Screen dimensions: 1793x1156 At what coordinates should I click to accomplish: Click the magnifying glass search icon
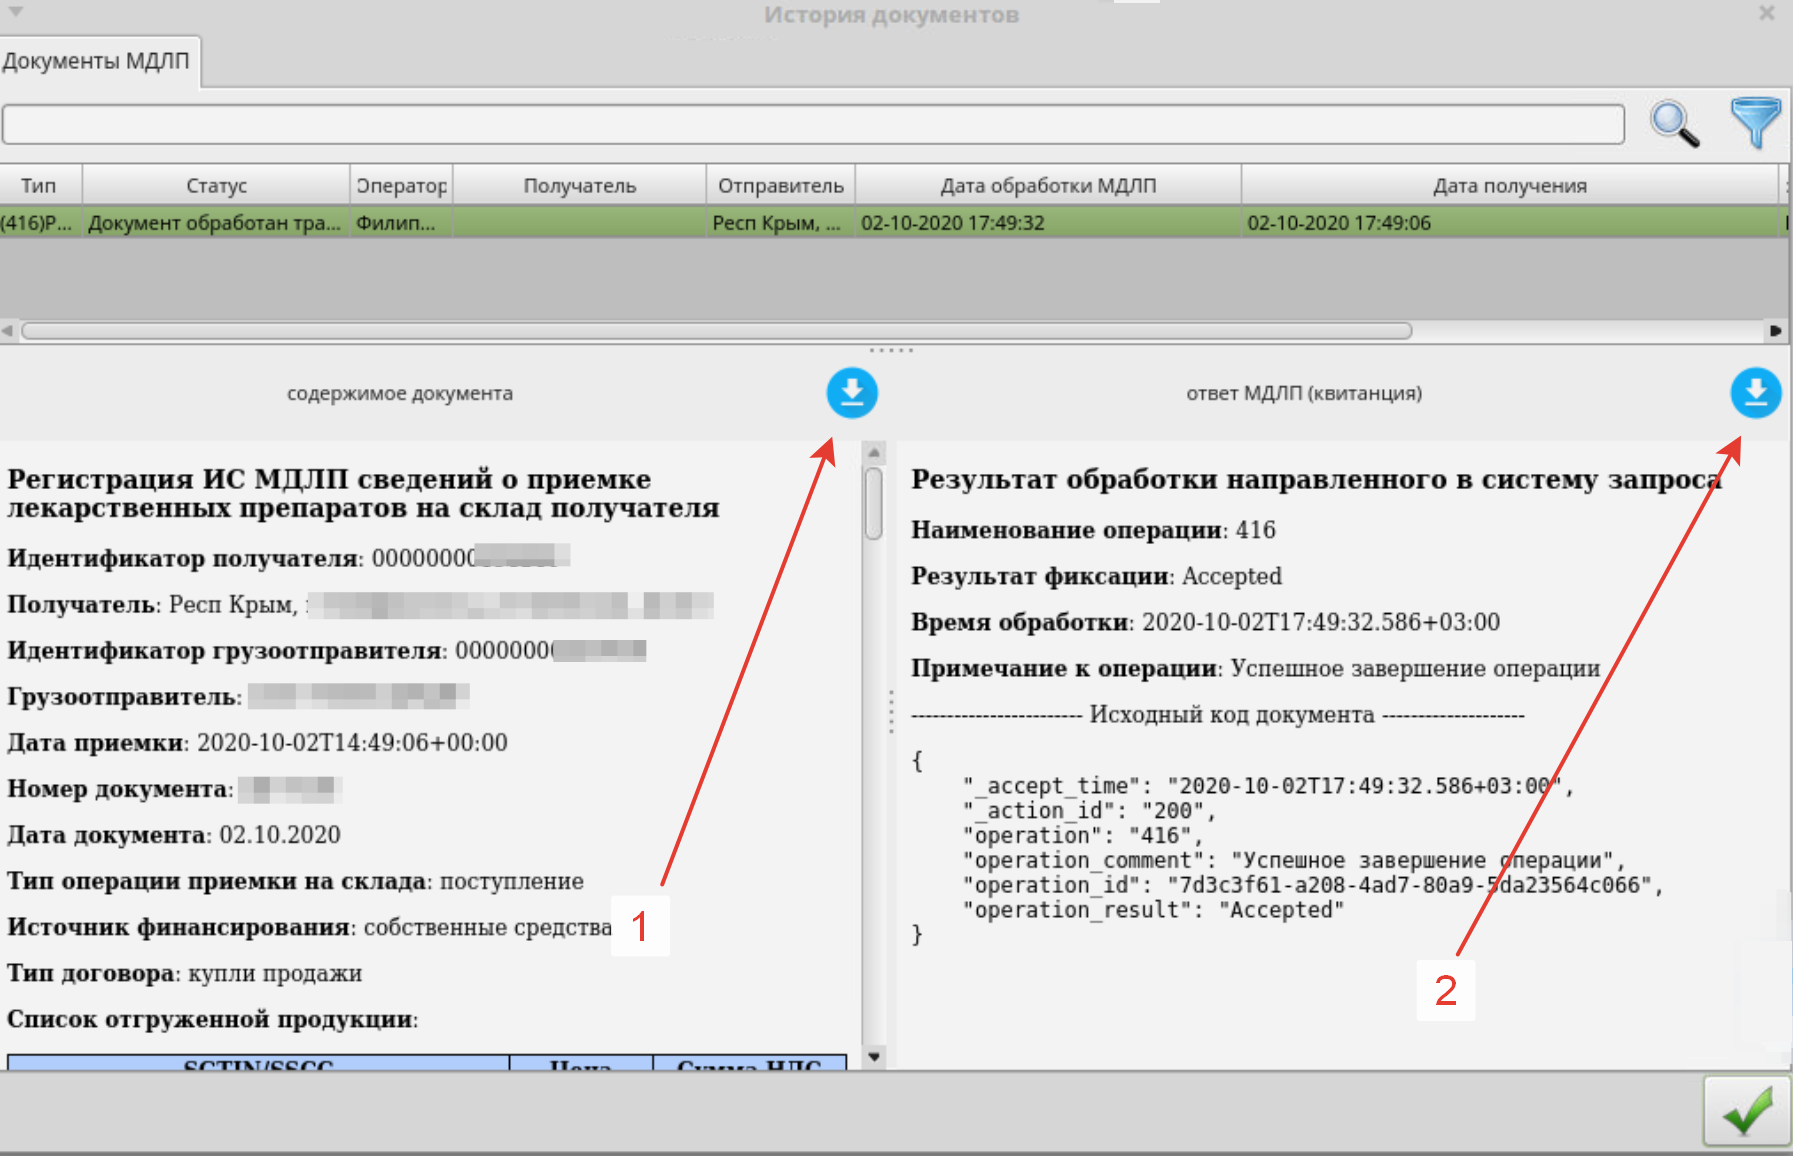coord(1674,124)
